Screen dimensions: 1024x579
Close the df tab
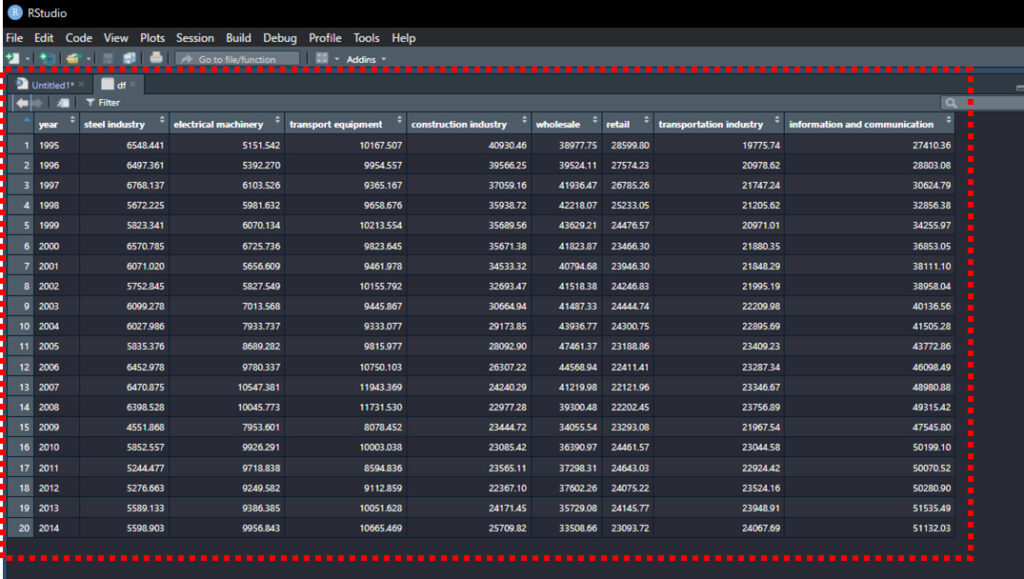point(132,85)
